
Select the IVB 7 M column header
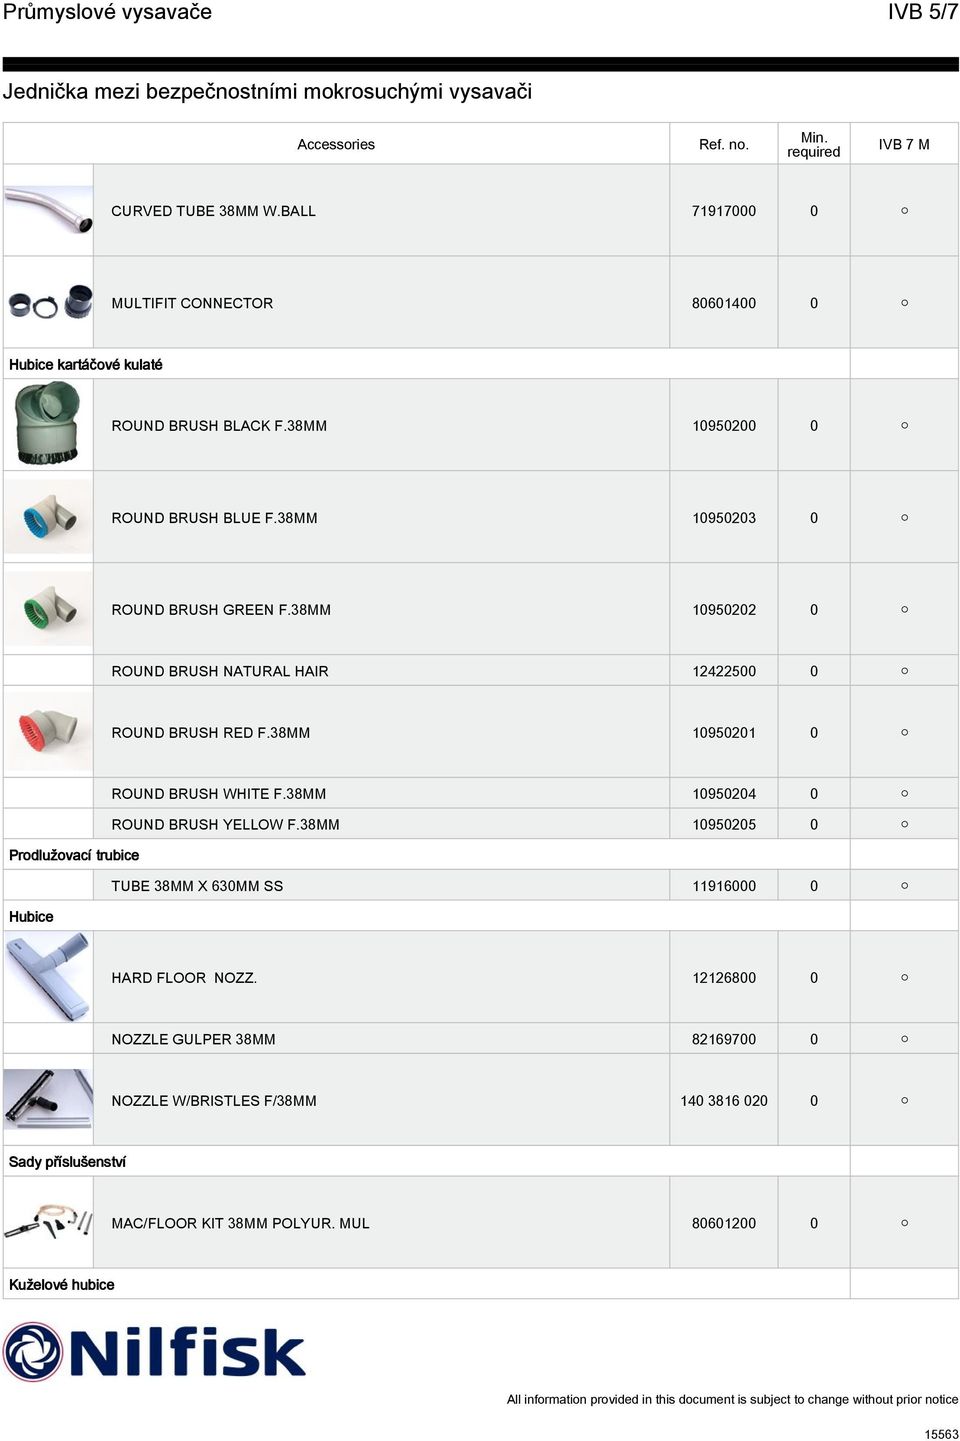pyautogui.click(x=904, y=144)
